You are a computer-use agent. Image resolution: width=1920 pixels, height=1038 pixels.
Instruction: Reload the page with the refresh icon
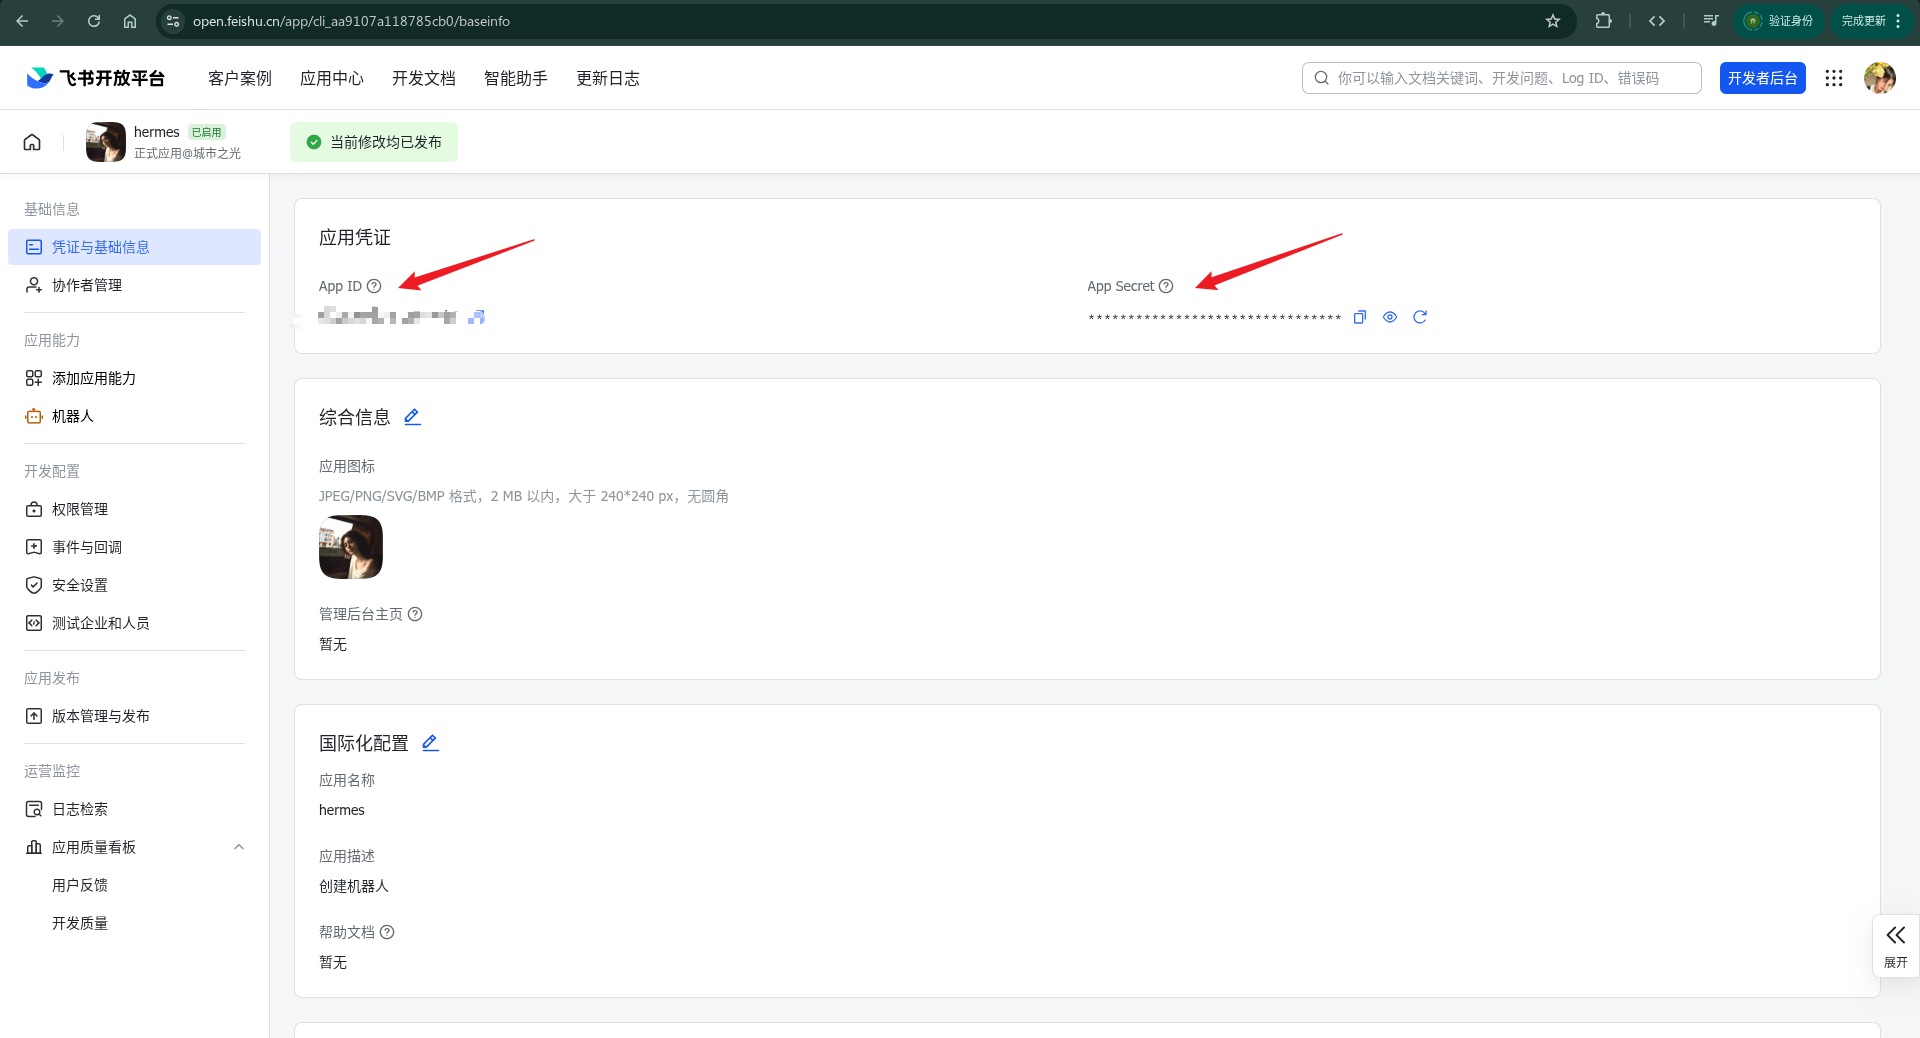(x=94, y=21)
